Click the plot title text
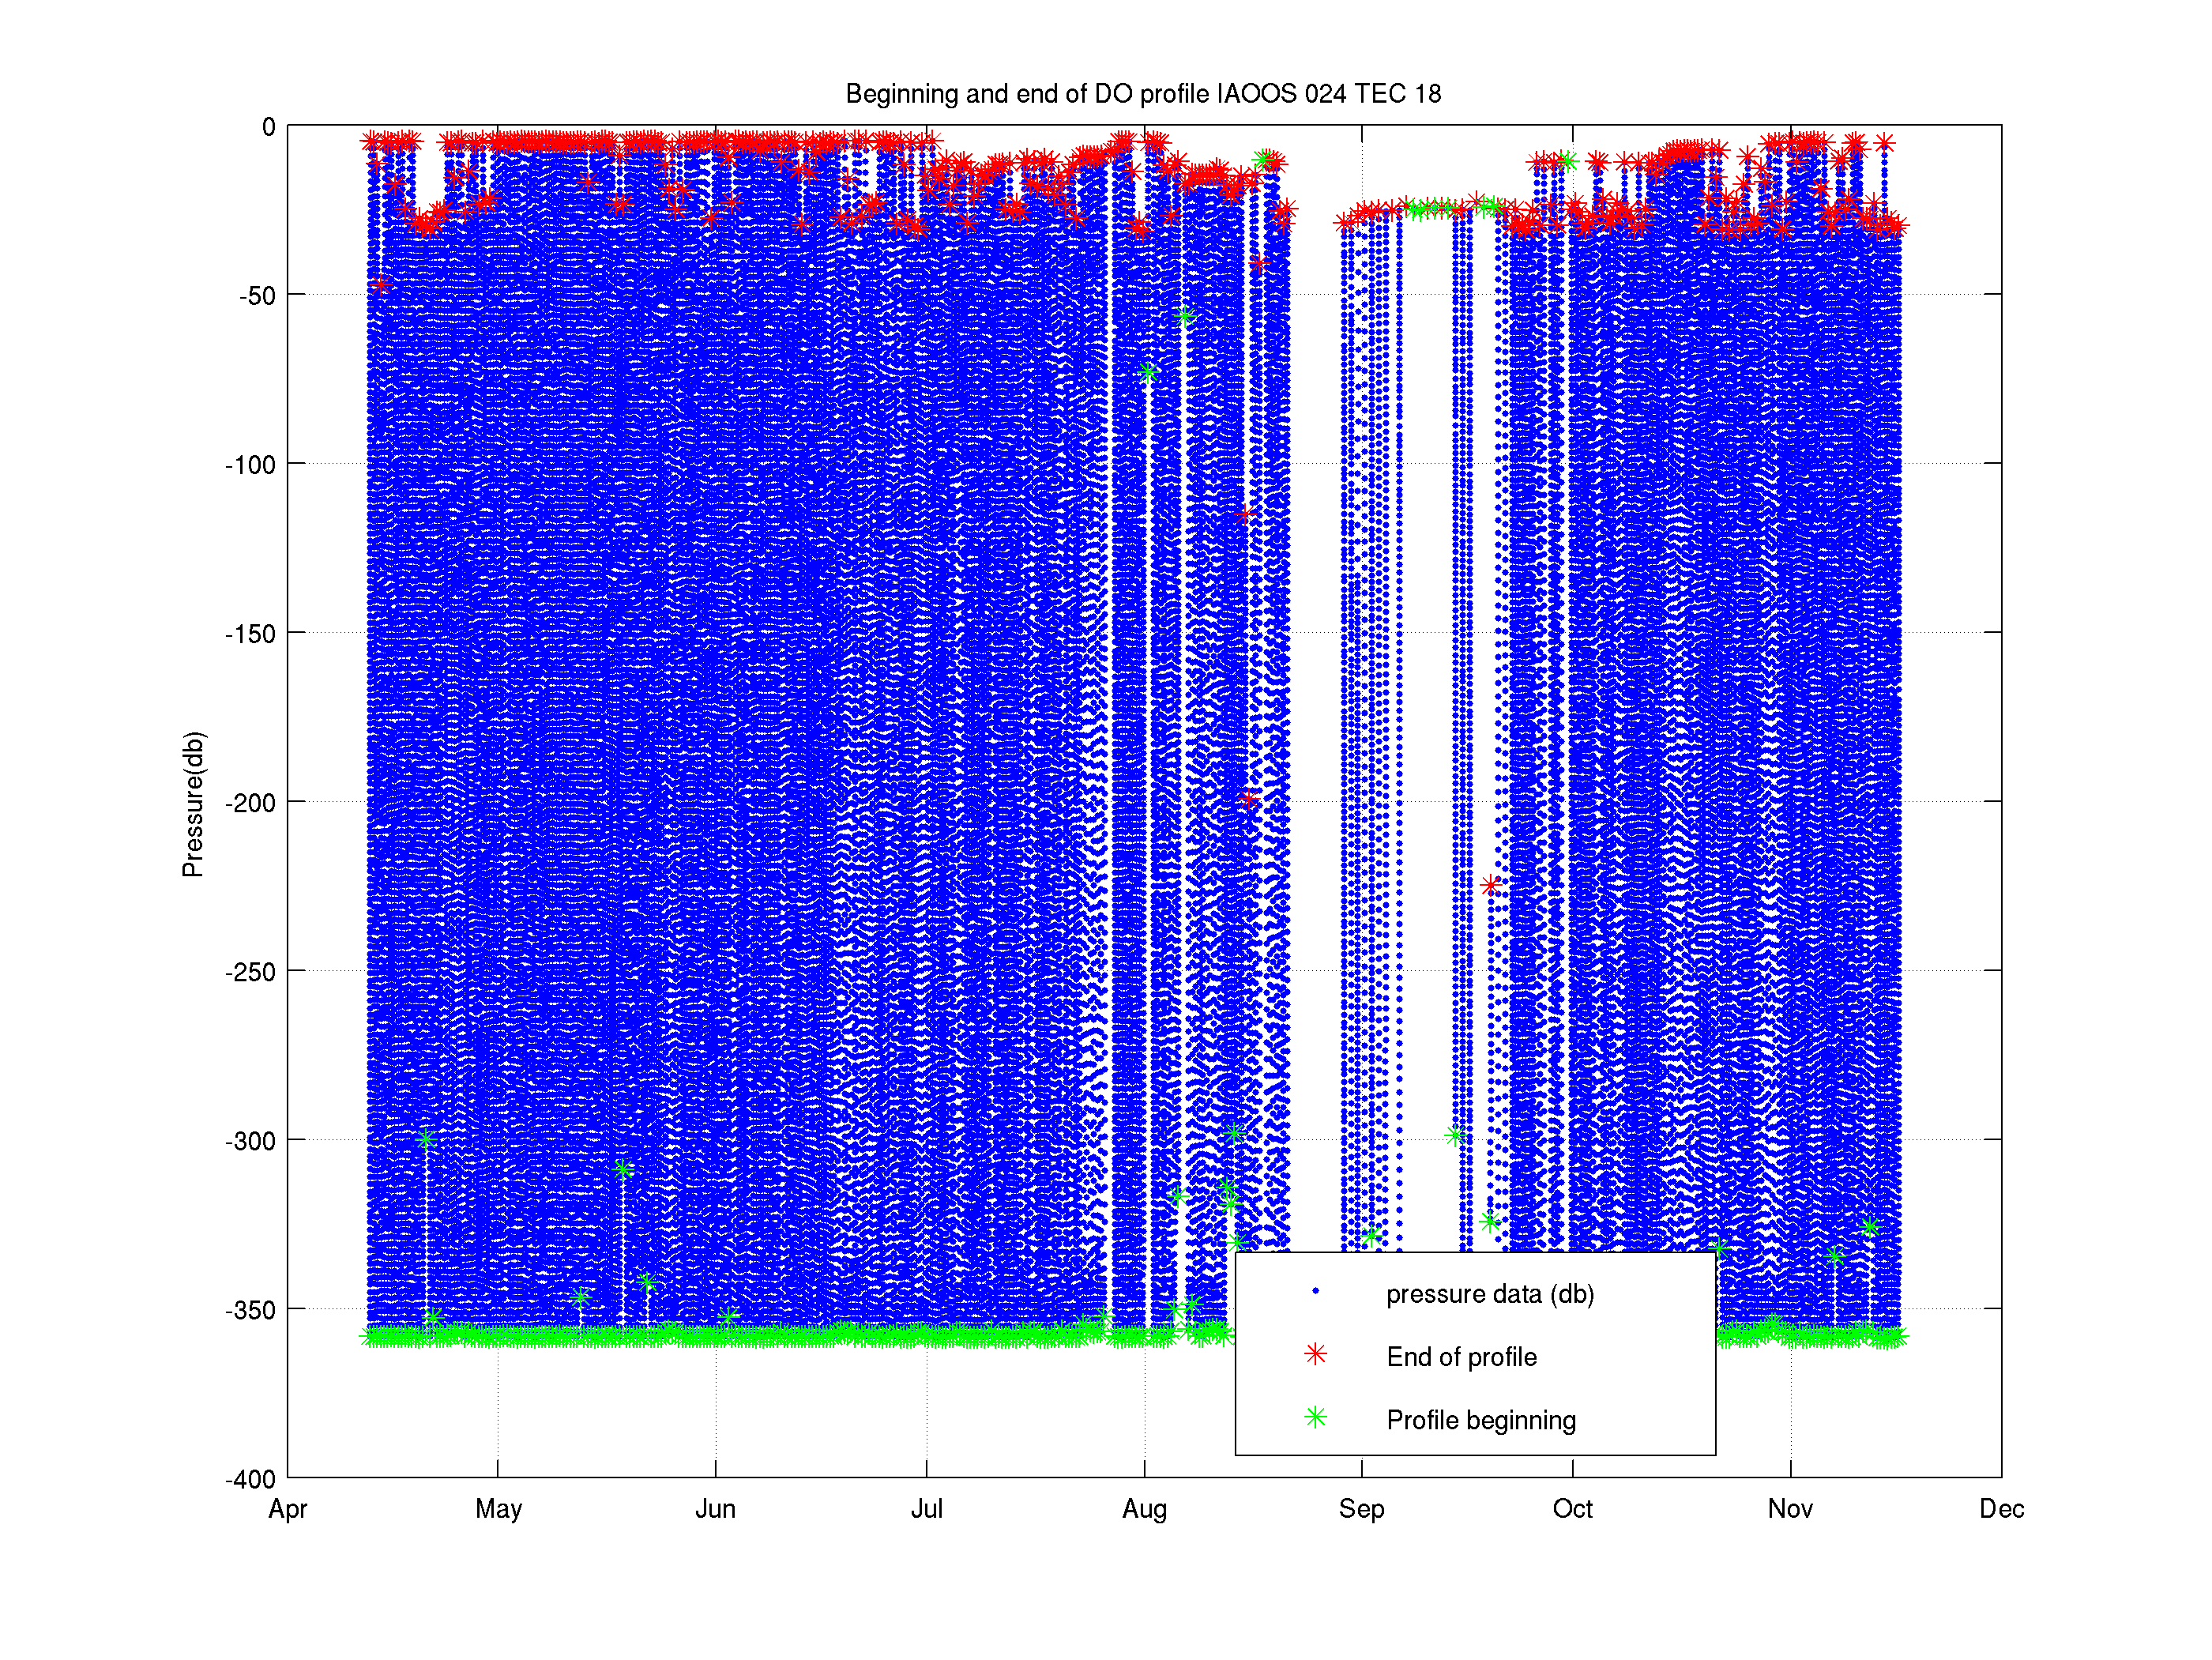2212x1660 pixels. (x=1143, y=94)
